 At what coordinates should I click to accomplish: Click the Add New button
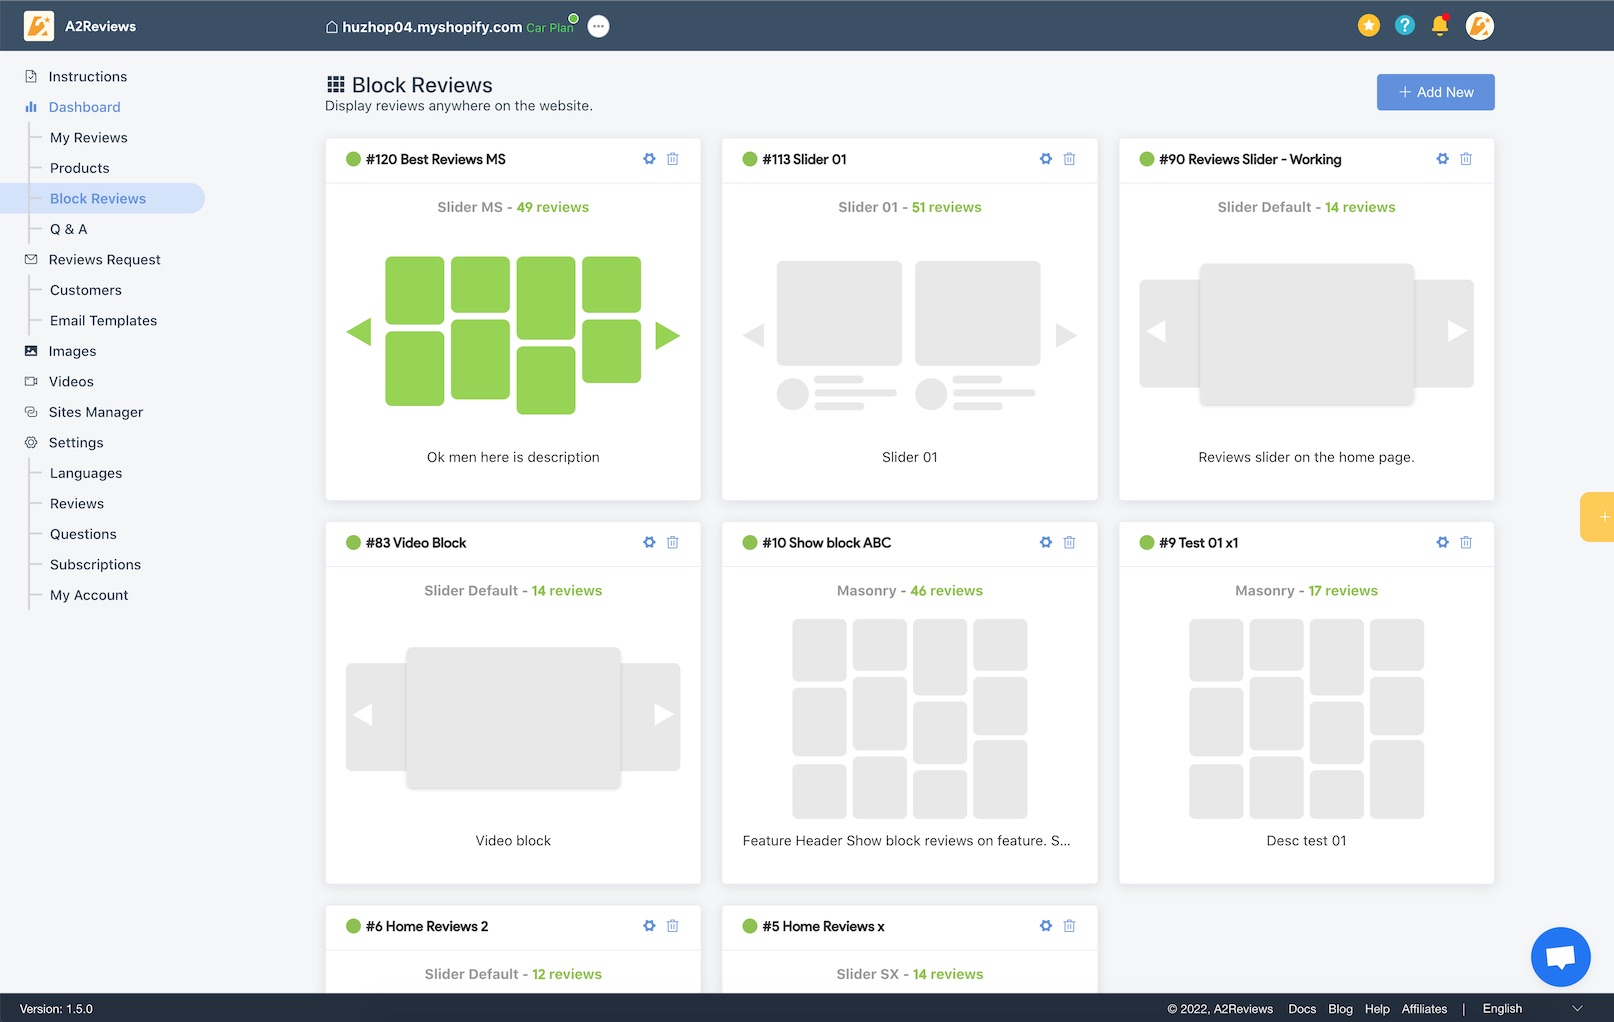pyautogui.click(x=1435, y=92)
